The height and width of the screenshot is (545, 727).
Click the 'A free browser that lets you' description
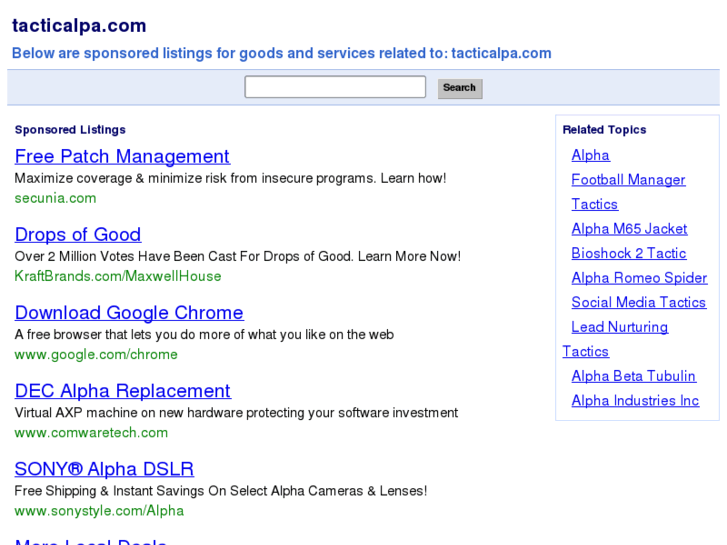pyautogui.click(x=204, y=335)
